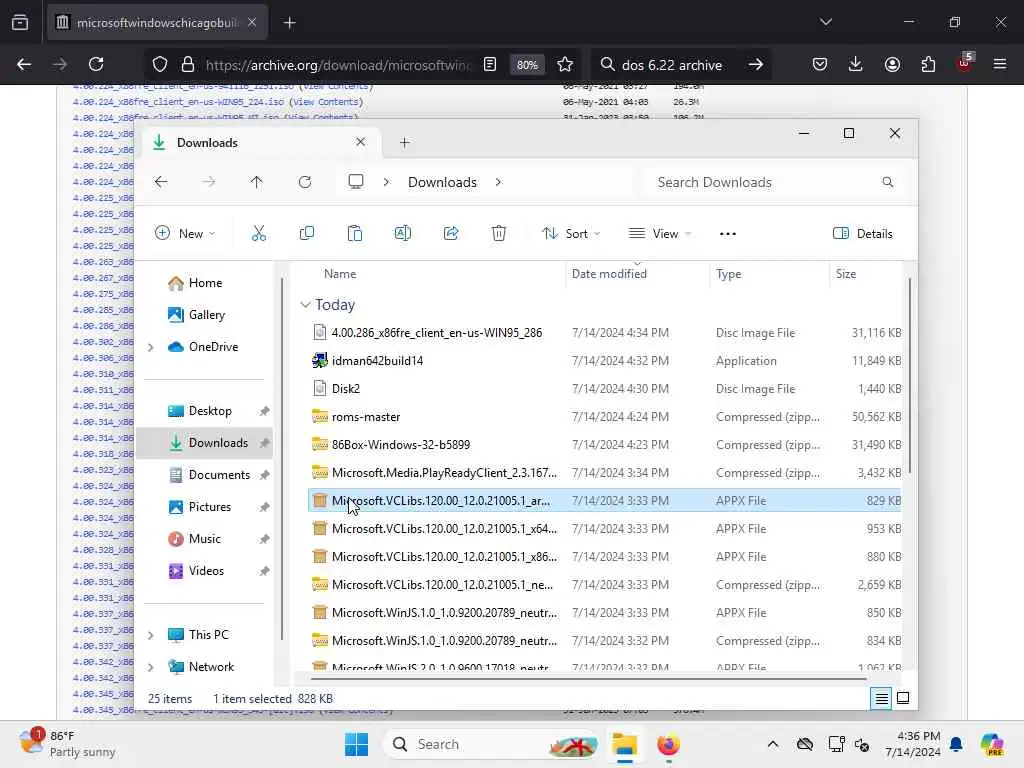This screenshot has width=1024, height=768.
Task: Open Documents in navigation pane
Action: (x=209, y=475)
